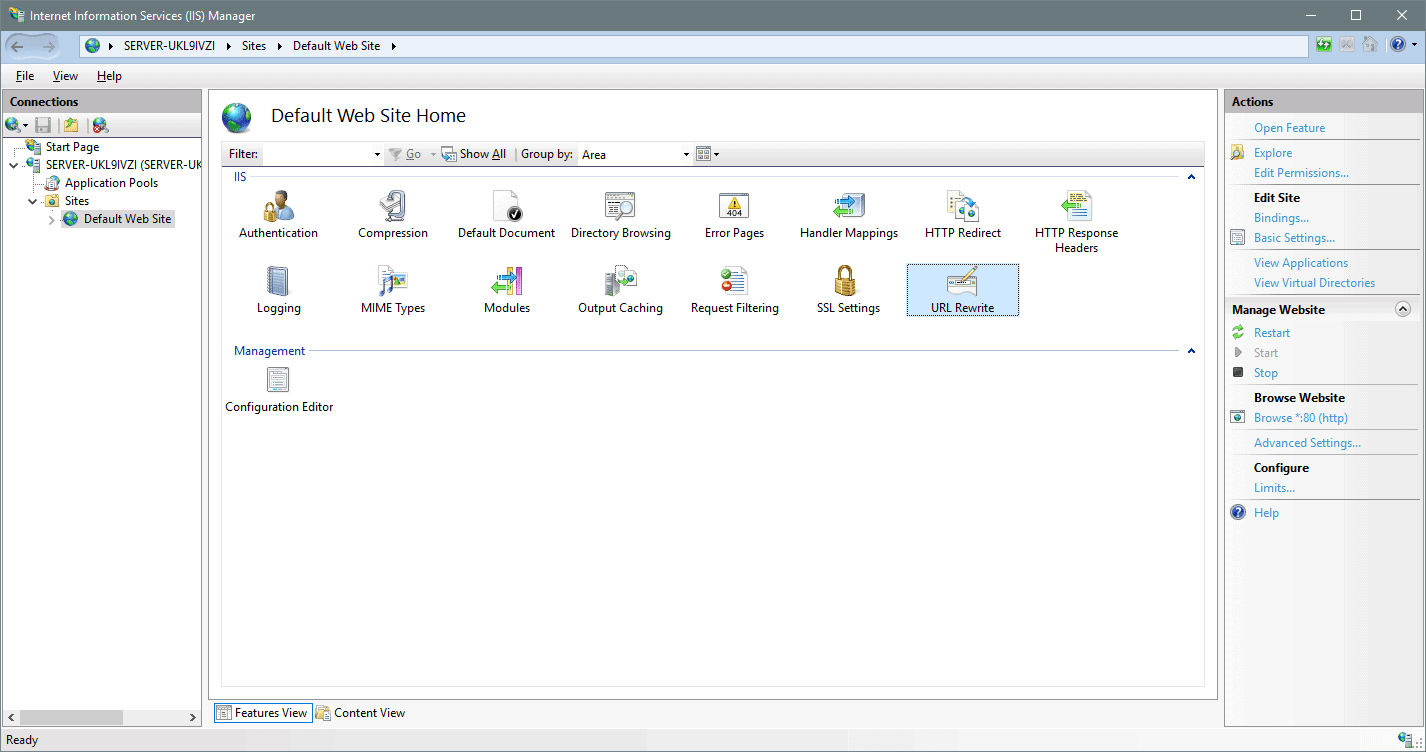The image size is (1426, 752).
Task: Click the status bar network icon
Action: 1406,740
